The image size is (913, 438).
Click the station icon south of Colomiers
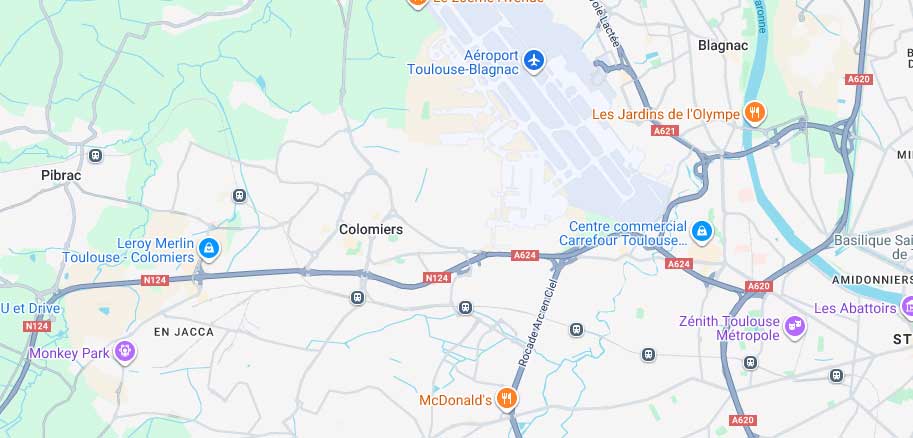358,298
